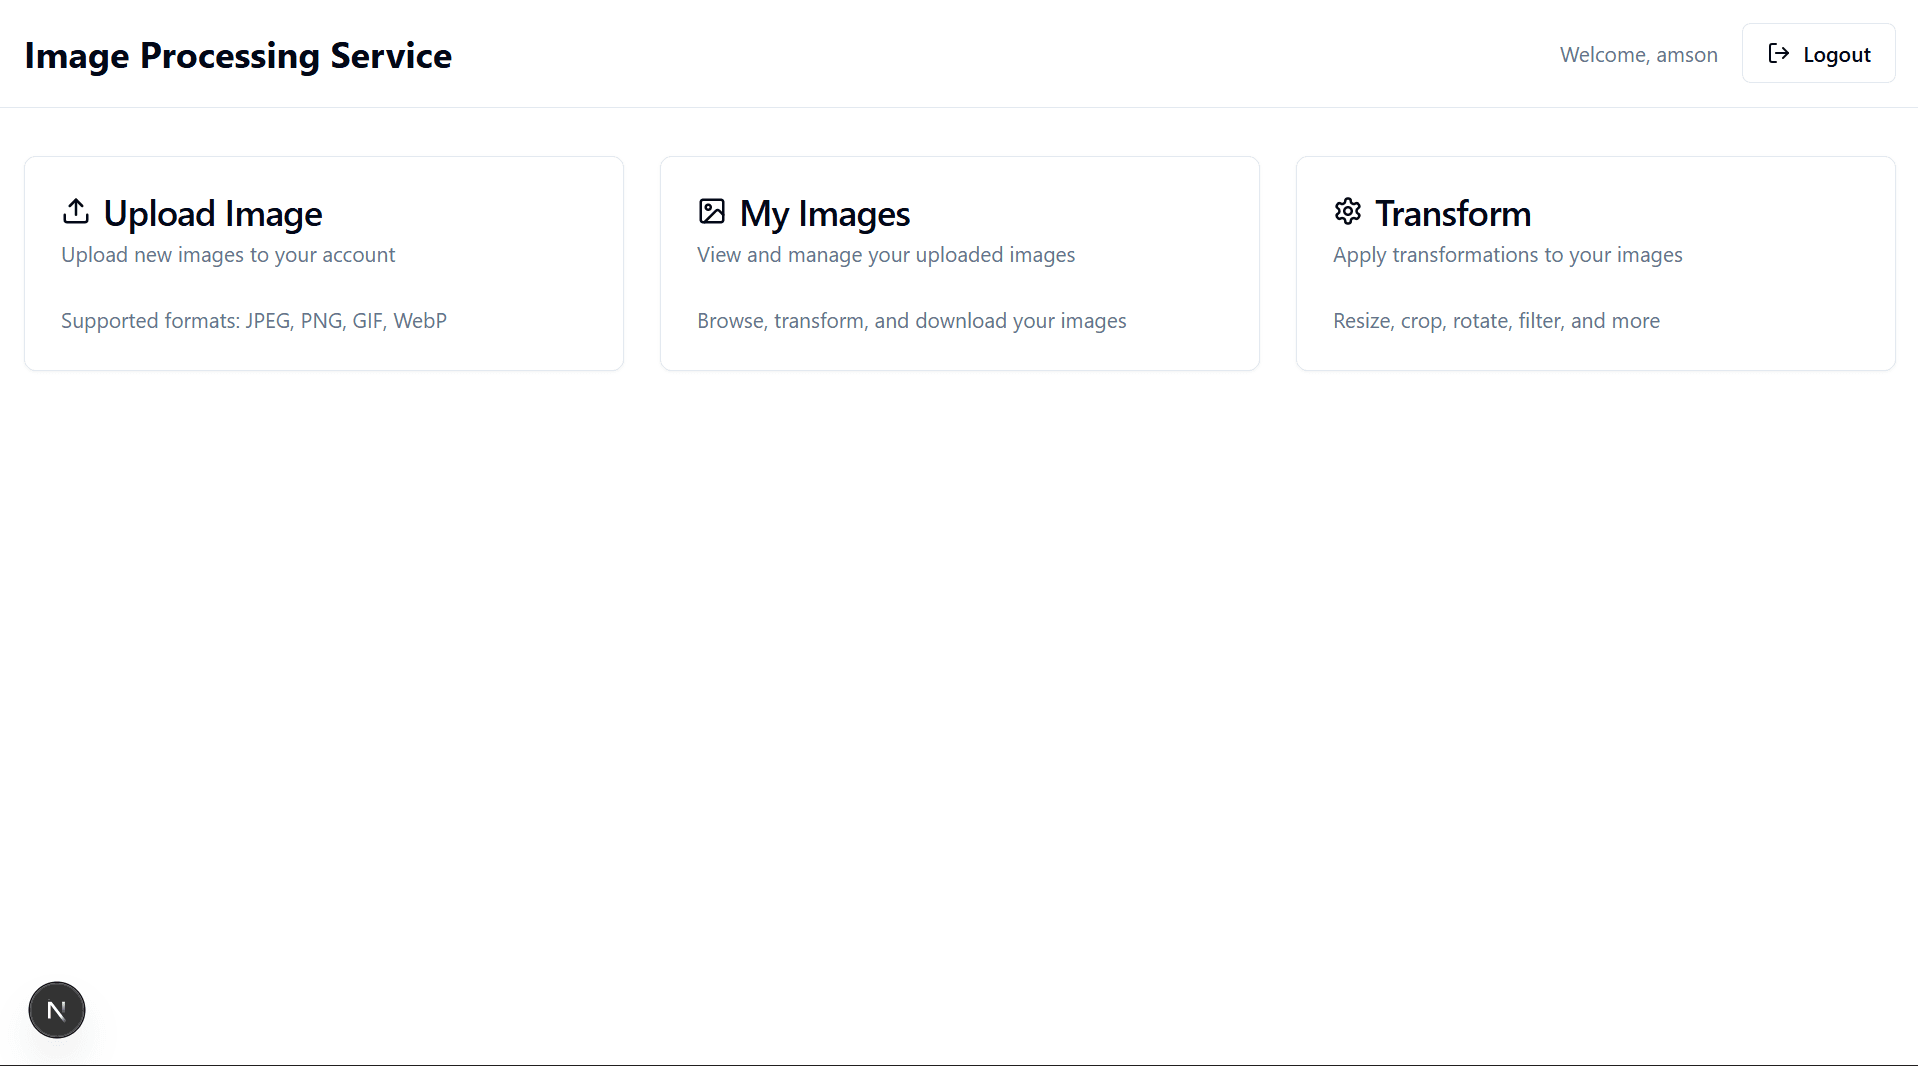Click the Transform heading

coord(1452,213)
